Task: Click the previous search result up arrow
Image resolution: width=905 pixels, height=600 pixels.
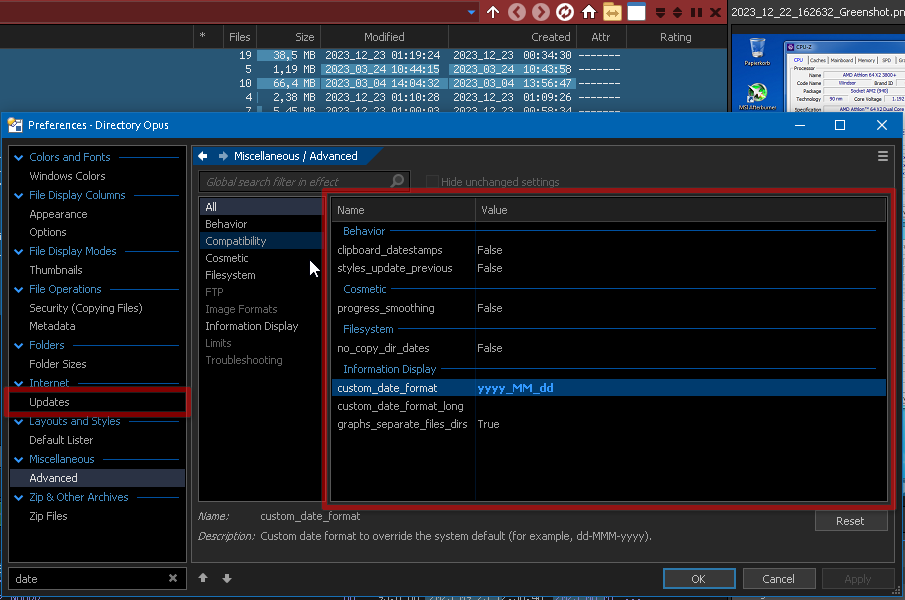Action: (203, 578)
